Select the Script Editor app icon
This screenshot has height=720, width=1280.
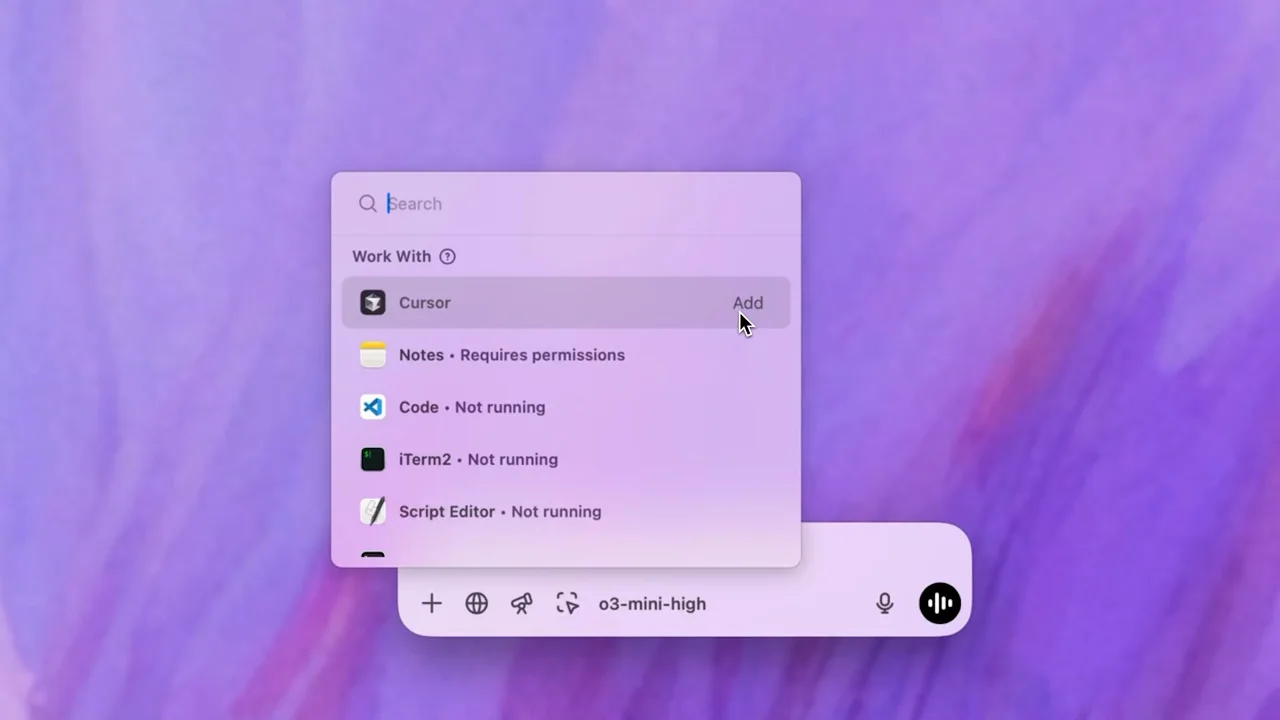(x=373, y=511)
